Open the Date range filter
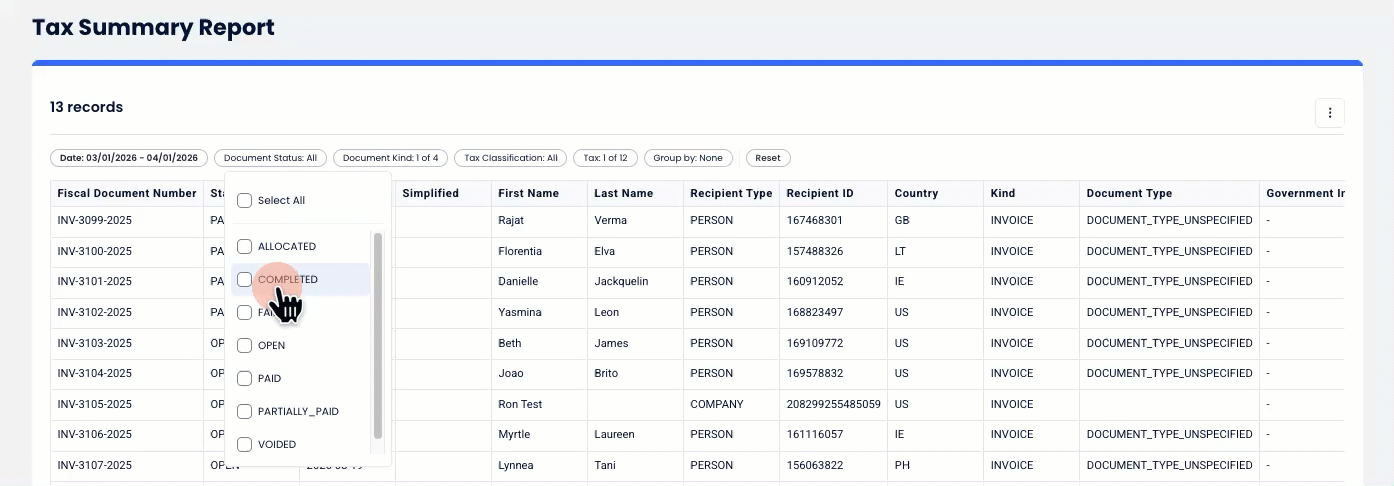Viewport: 1394px width, 486px height. coord(129,158)
